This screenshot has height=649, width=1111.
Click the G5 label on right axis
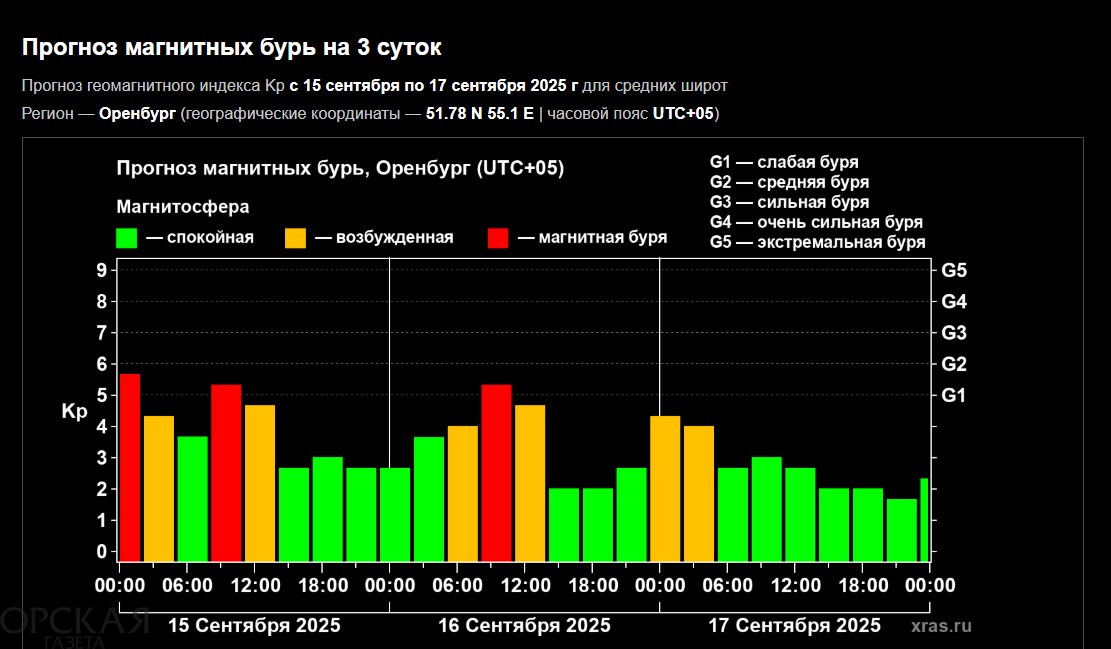tap(954, 270)
